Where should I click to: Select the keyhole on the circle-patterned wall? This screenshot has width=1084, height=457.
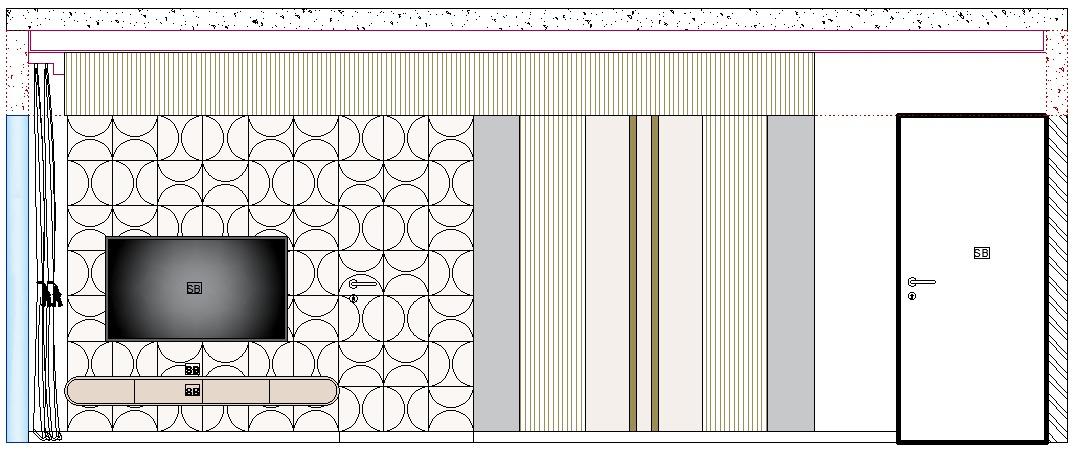point(354,298)
